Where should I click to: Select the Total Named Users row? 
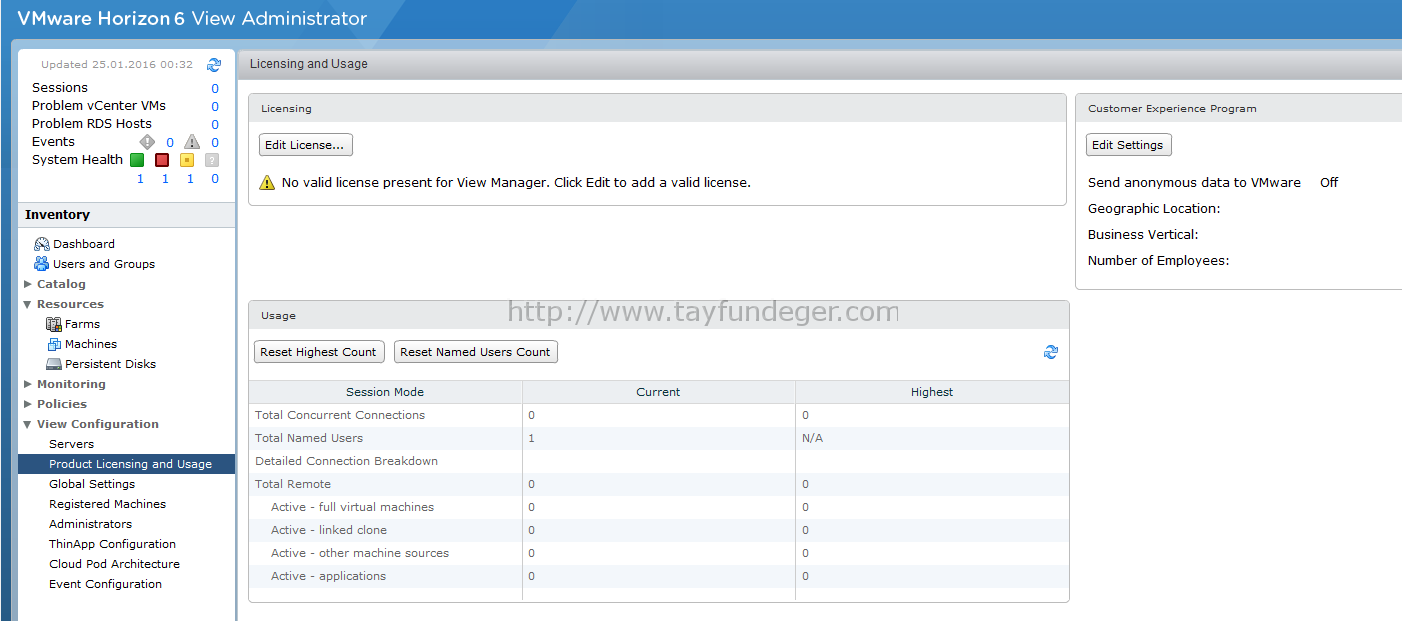pyautogui.click(x=659, y=438)
